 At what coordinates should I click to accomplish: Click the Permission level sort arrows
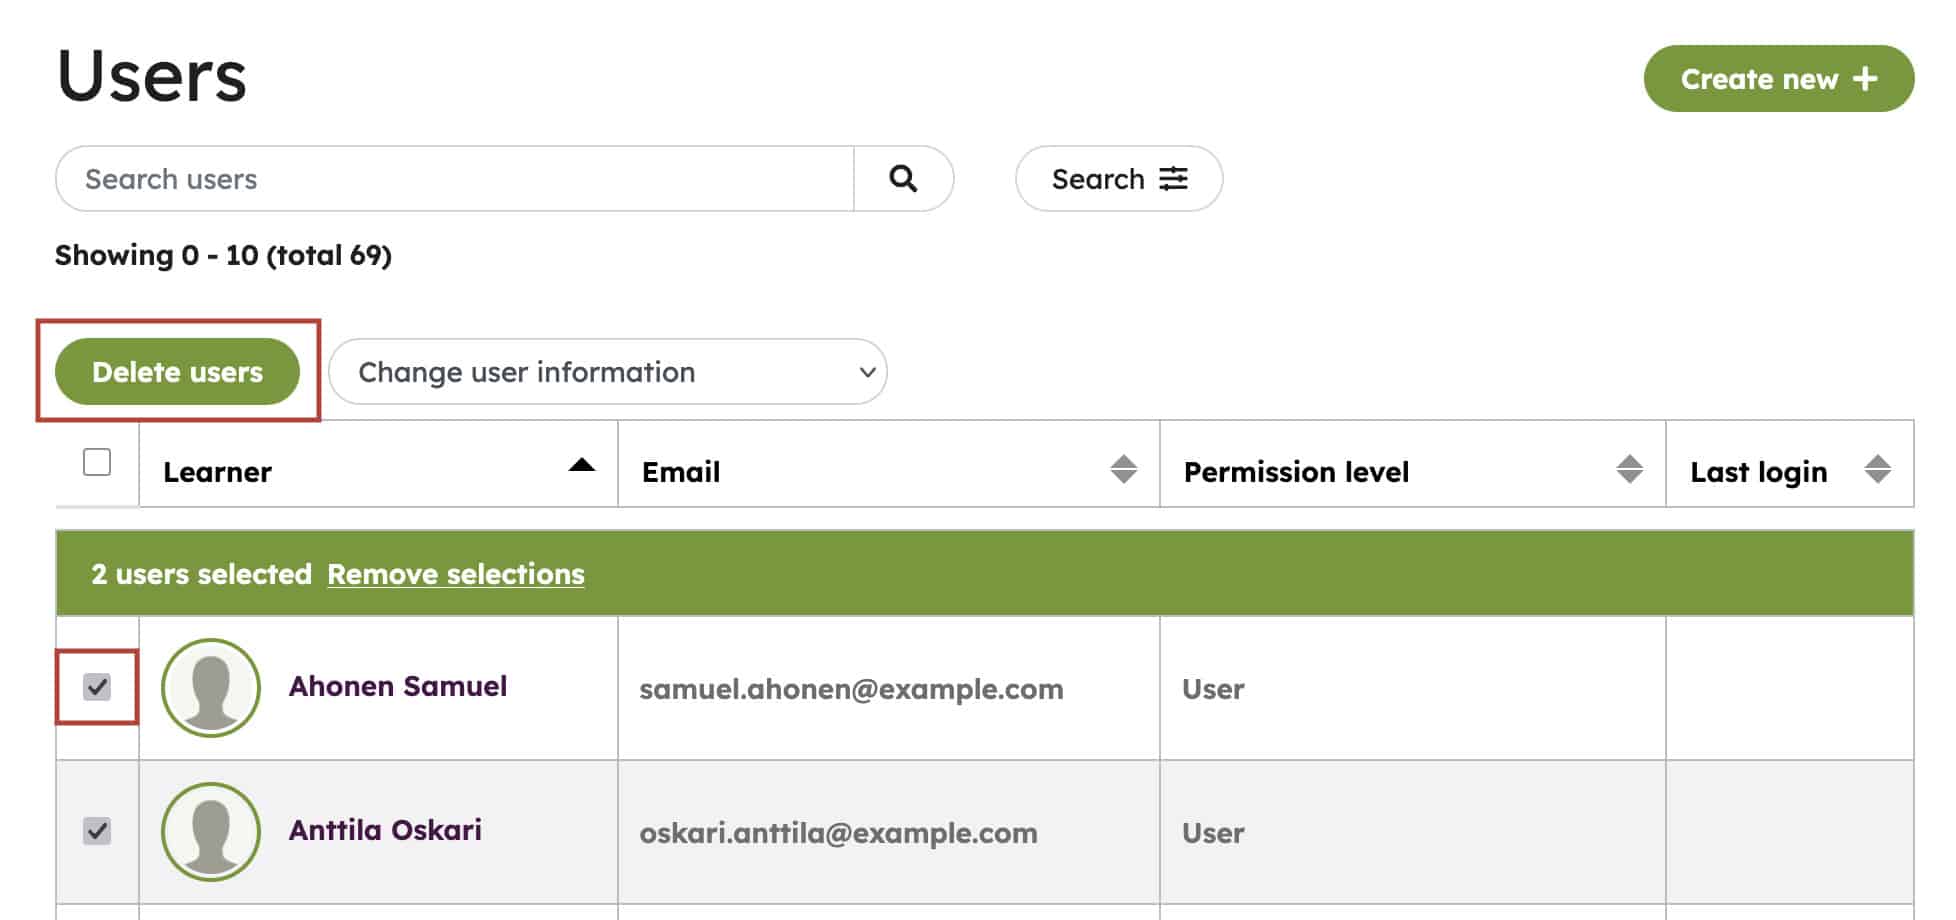[x=1630, y=469]
